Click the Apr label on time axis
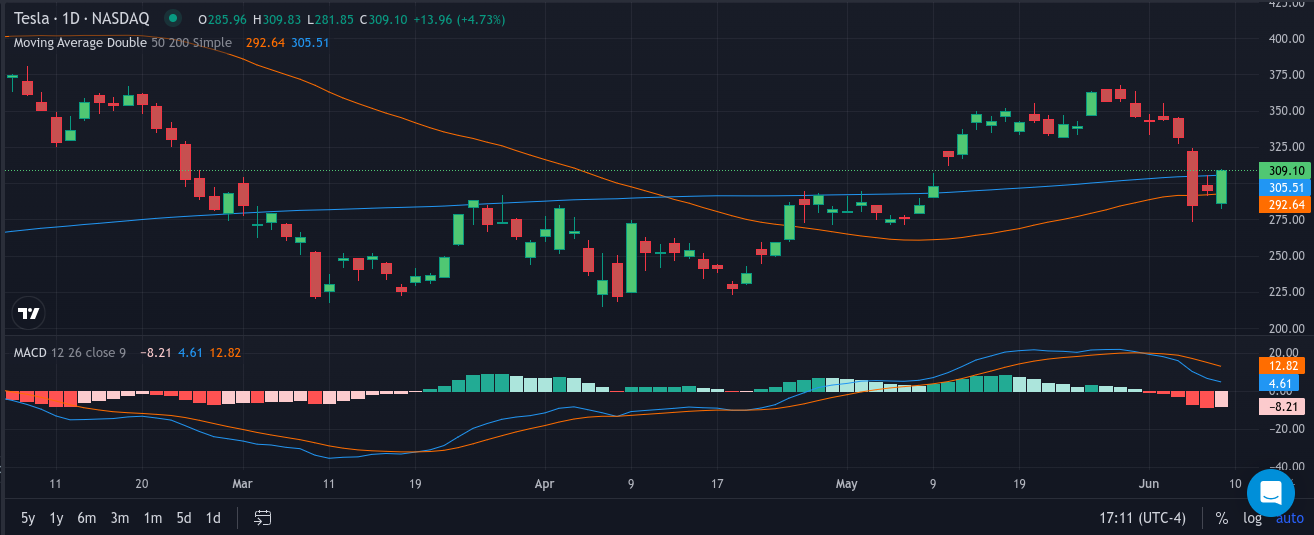Image resolution: width=1314 pixels, height=535 pixels. (544, 483)
